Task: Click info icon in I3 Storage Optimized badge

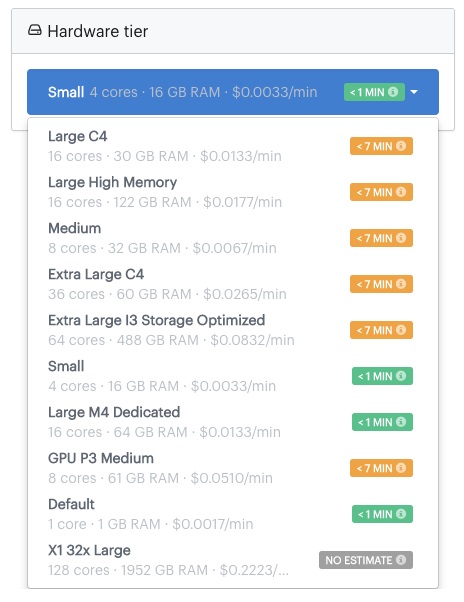Action: point(401,330)
